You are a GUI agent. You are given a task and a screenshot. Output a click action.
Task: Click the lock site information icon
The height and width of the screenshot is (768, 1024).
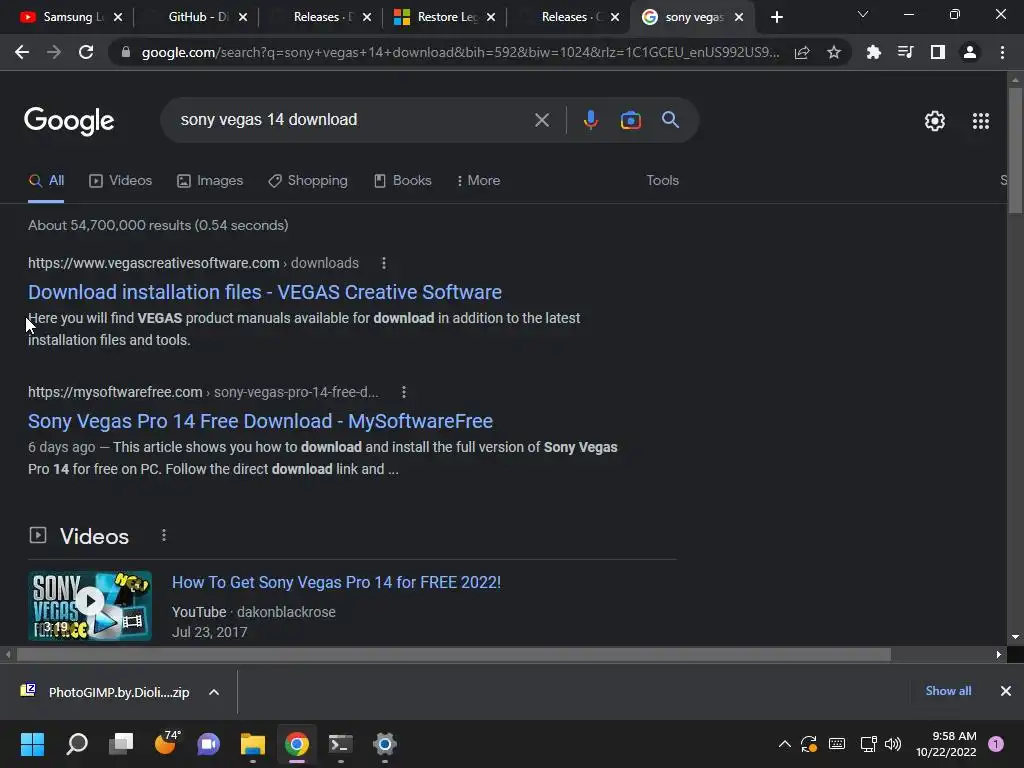125,52
